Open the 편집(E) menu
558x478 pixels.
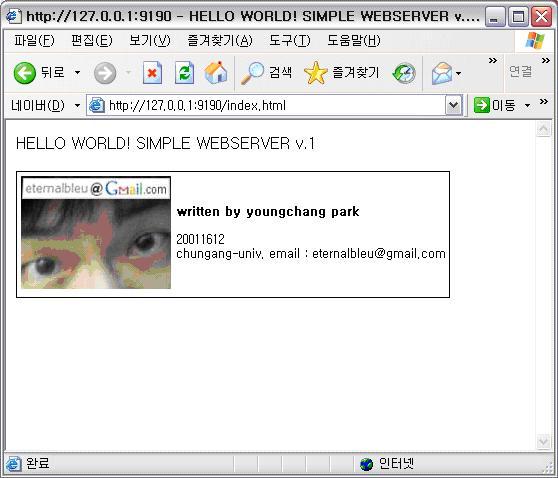[x=92, y=41]
